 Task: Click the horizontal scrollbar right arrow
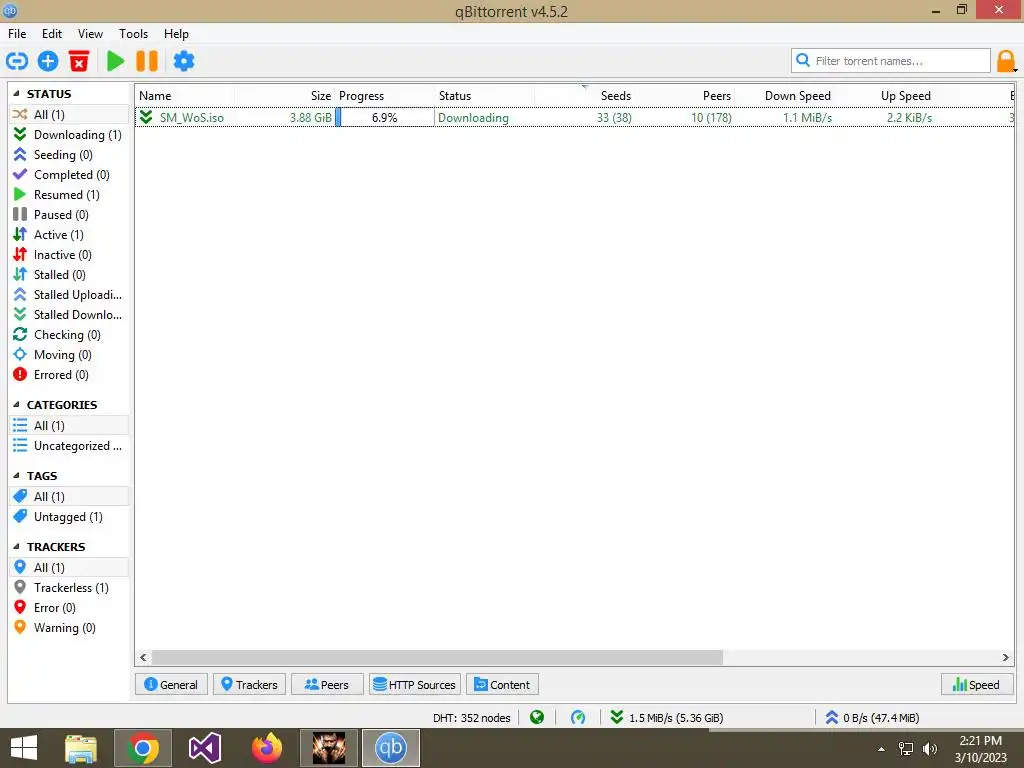click(1006, 658)
